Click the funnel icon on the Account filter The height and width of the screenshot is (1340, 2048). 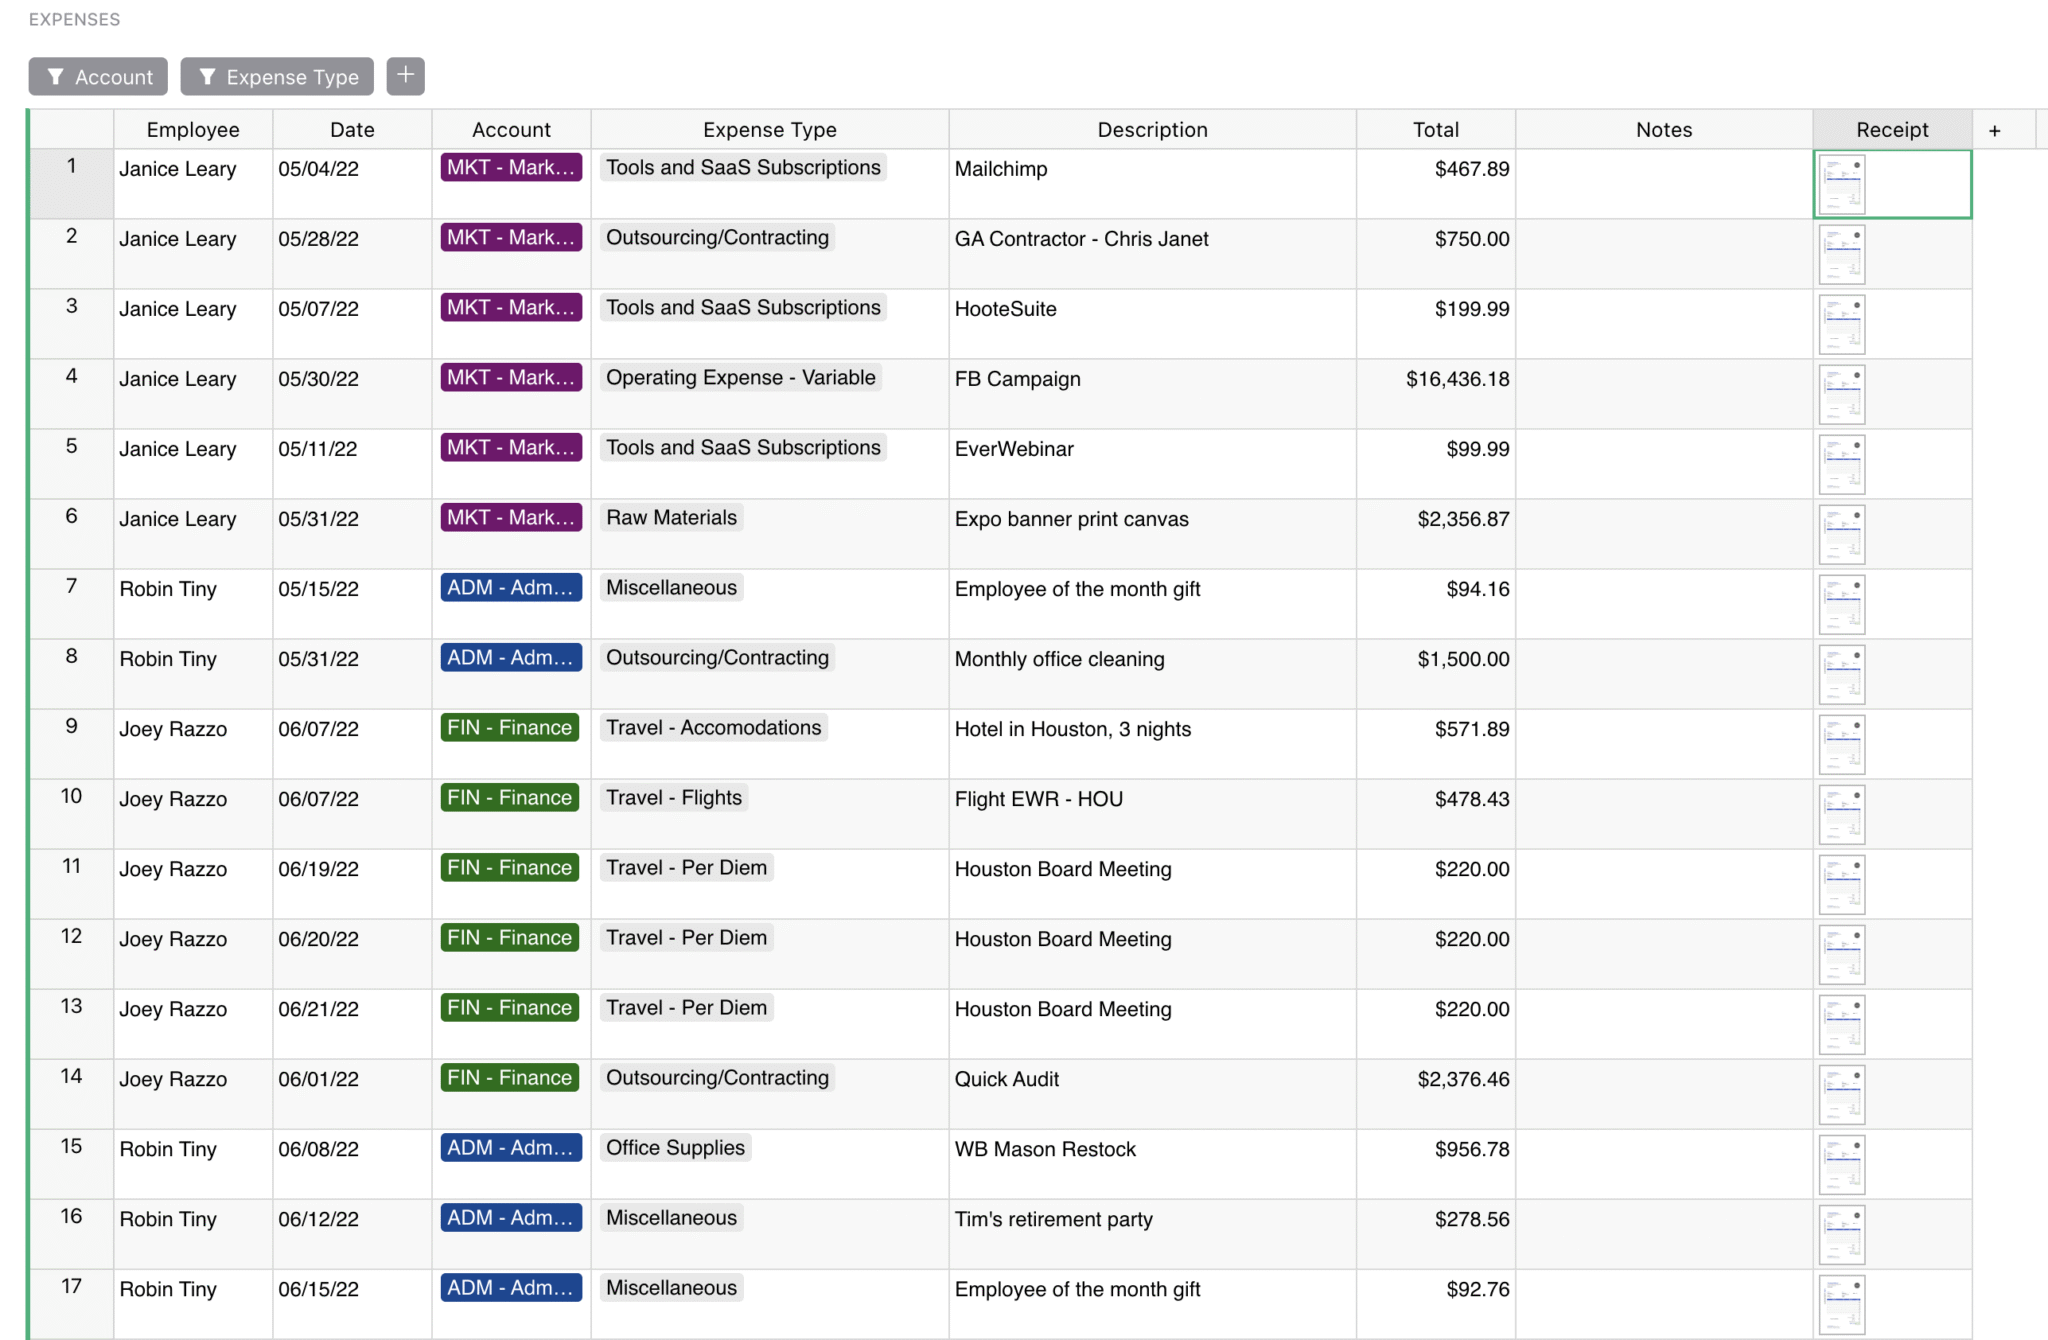(x=57, y=76)
